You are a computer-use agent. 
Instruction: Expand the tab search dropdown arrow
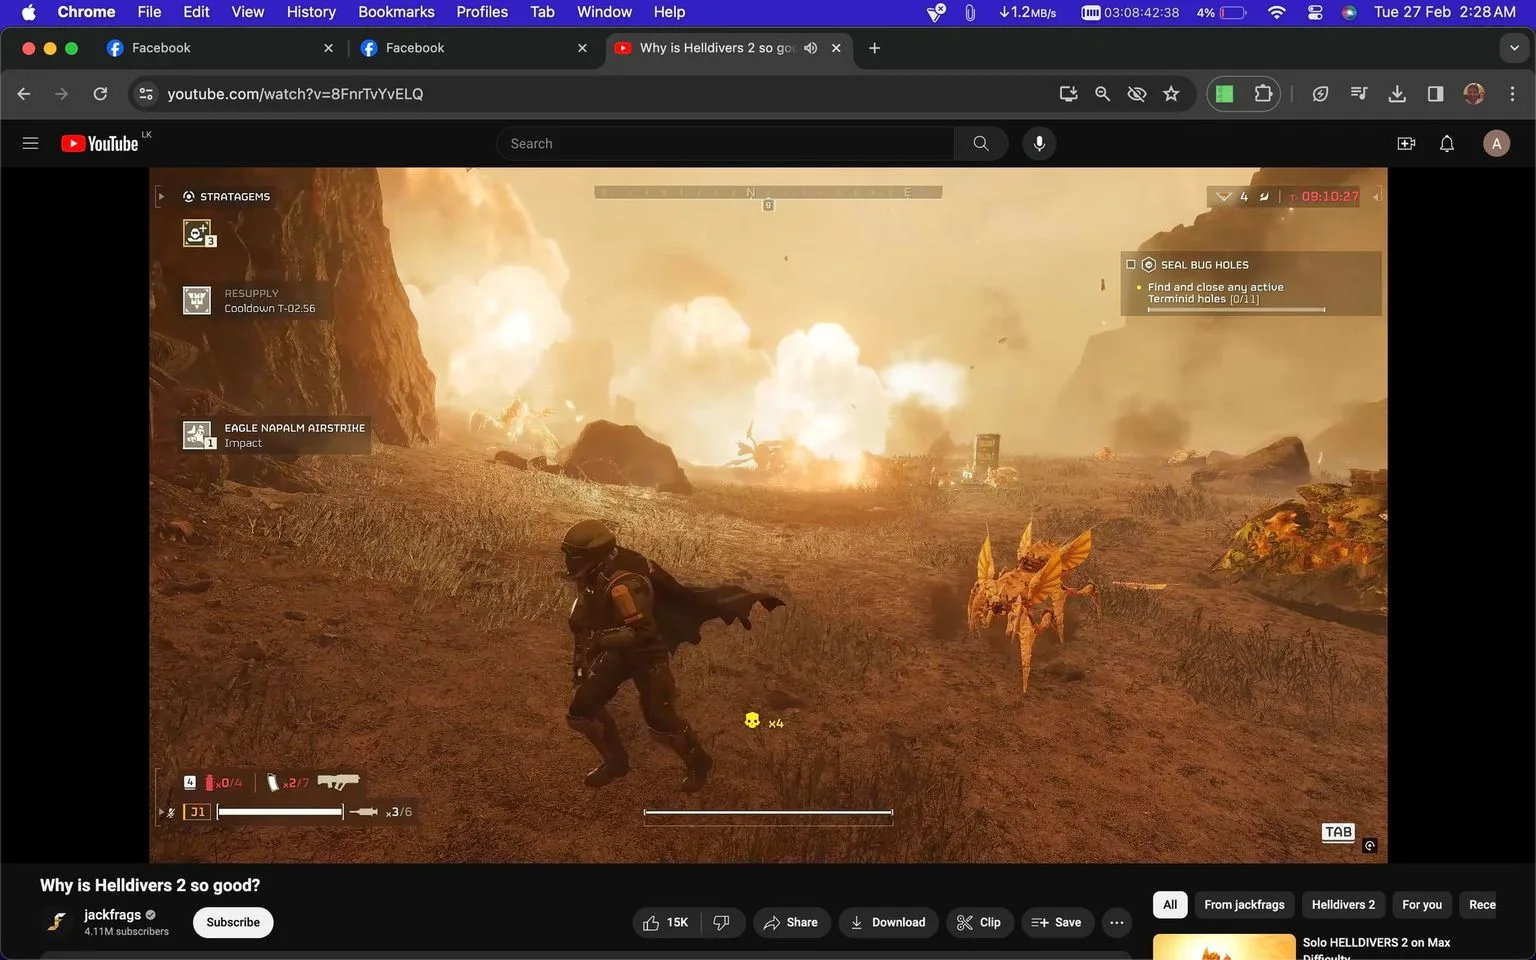point(1514,48)
